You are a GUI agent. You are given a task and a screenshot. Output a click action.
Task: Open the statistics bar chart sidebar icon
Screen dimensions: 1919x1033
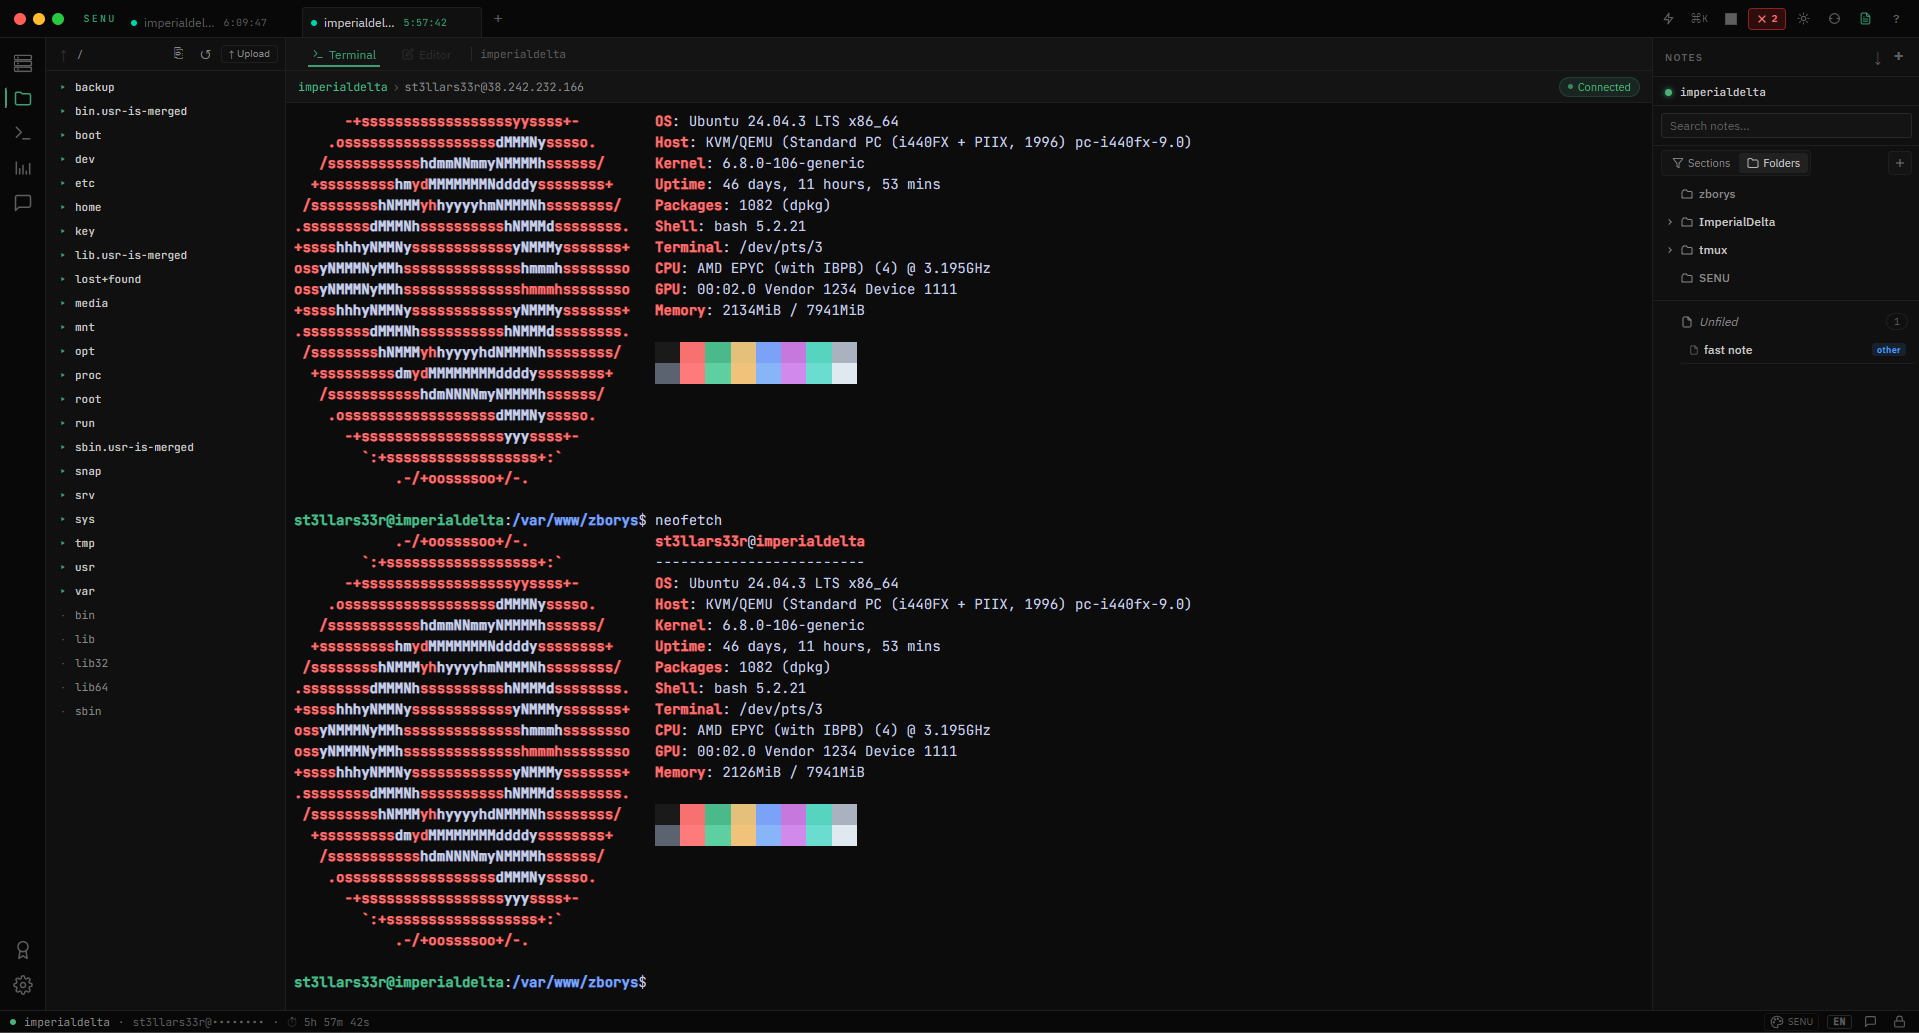coord(23,168)
